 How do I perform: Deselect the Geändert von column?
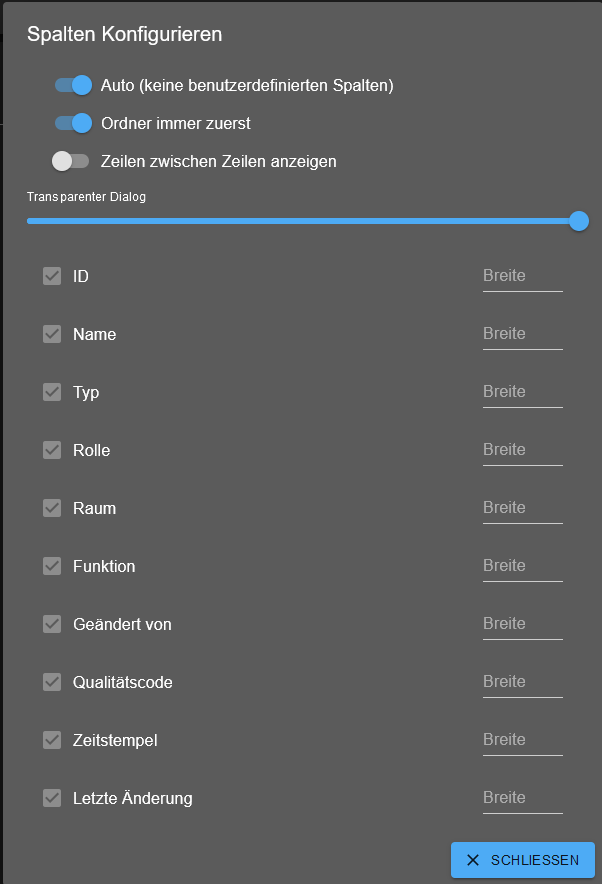tap(52, 623)
